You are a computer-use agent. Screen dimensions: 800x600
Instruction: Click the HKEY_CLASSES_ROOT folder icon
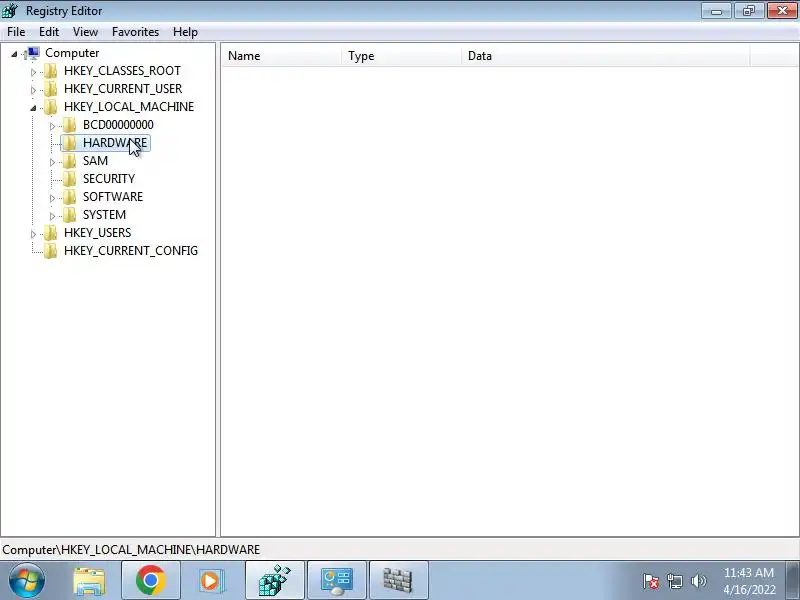(x=51, y=71)
